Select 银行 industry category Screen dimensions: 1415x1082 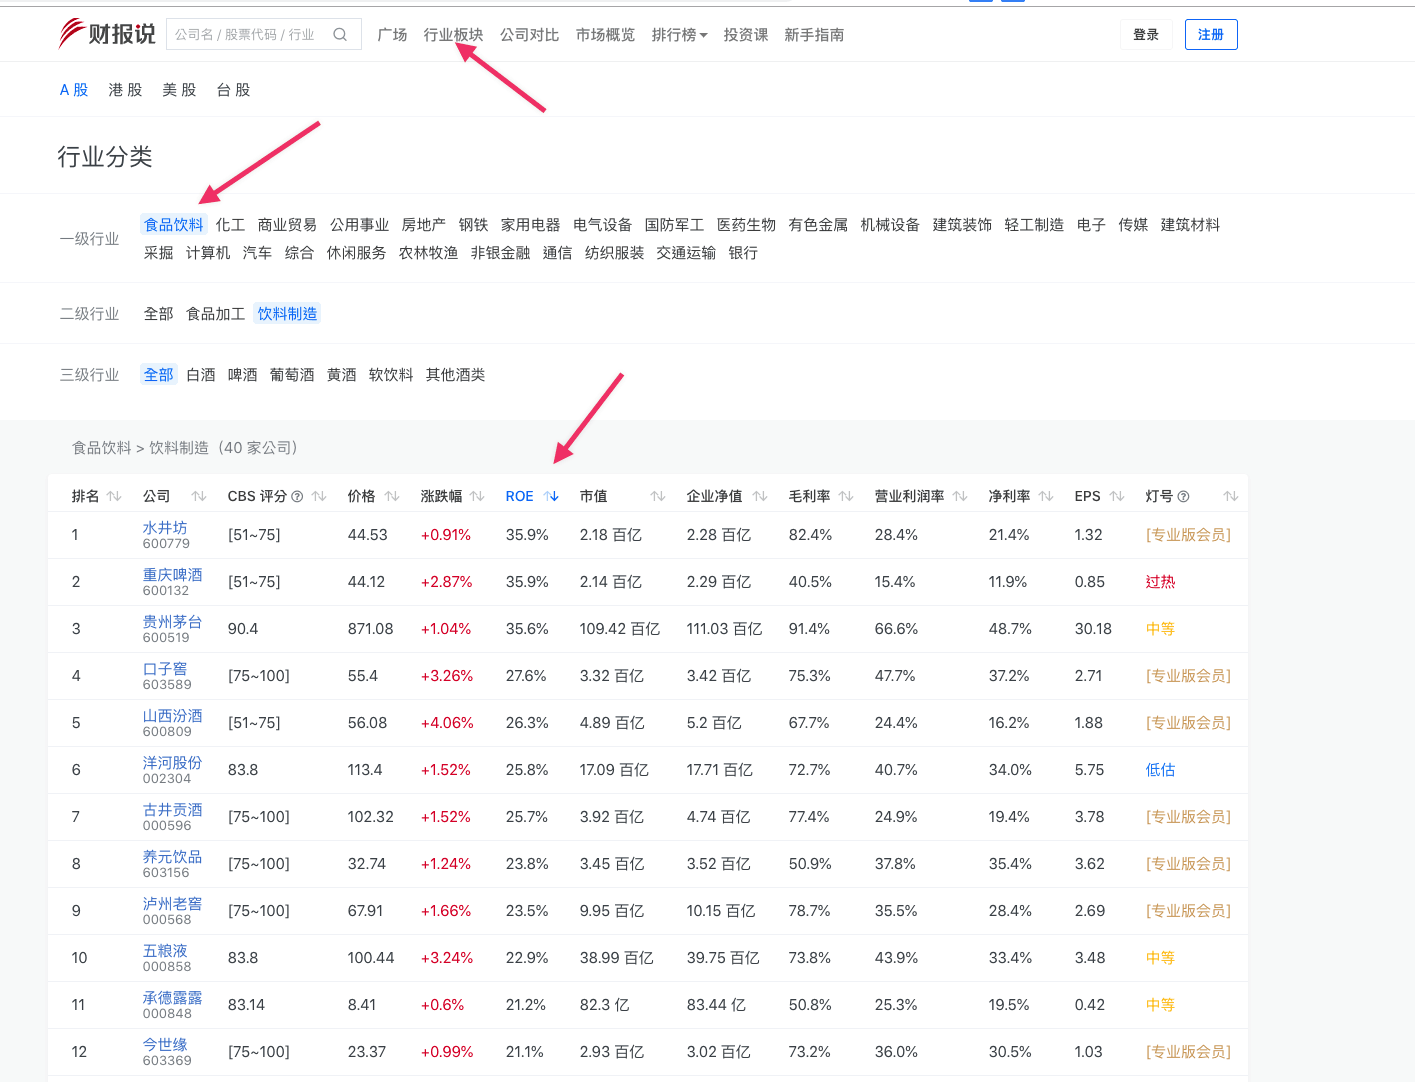point(743,253)
